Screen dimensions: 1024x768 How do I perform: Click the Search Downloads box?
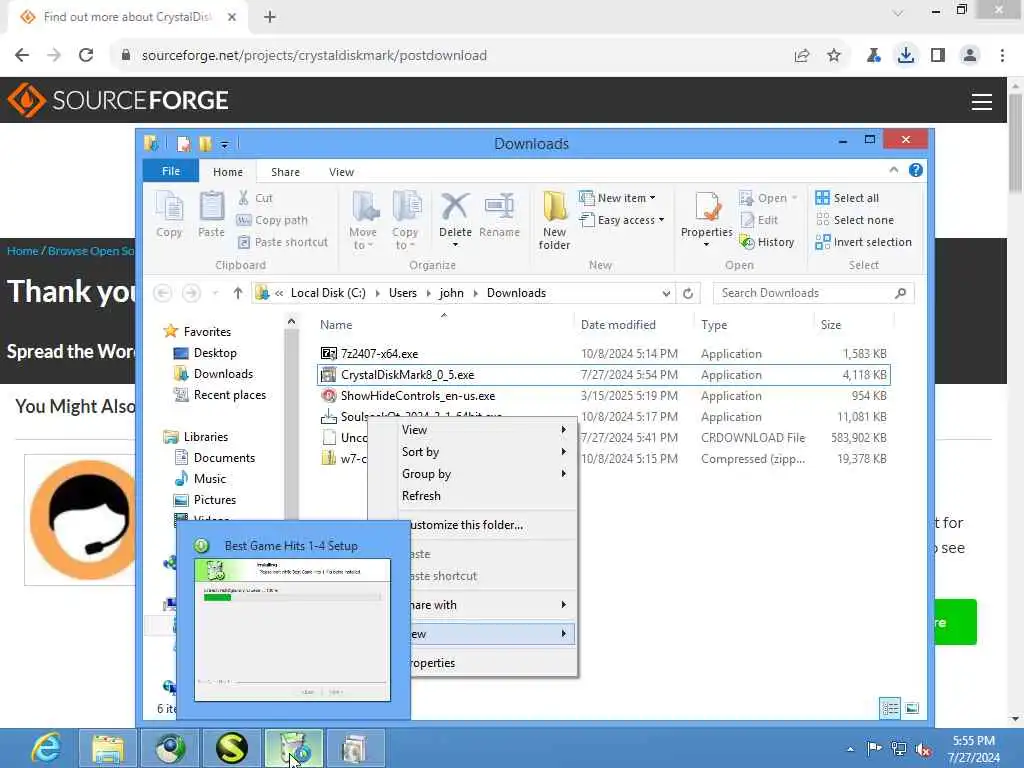tap(813, 293)
